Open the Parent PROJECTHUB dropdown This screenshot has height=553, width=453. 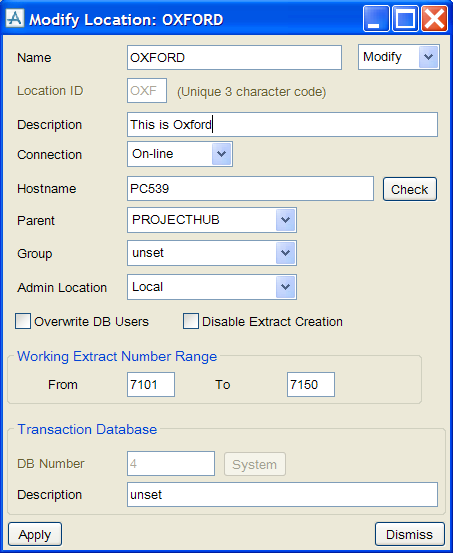tap(212, 220)
